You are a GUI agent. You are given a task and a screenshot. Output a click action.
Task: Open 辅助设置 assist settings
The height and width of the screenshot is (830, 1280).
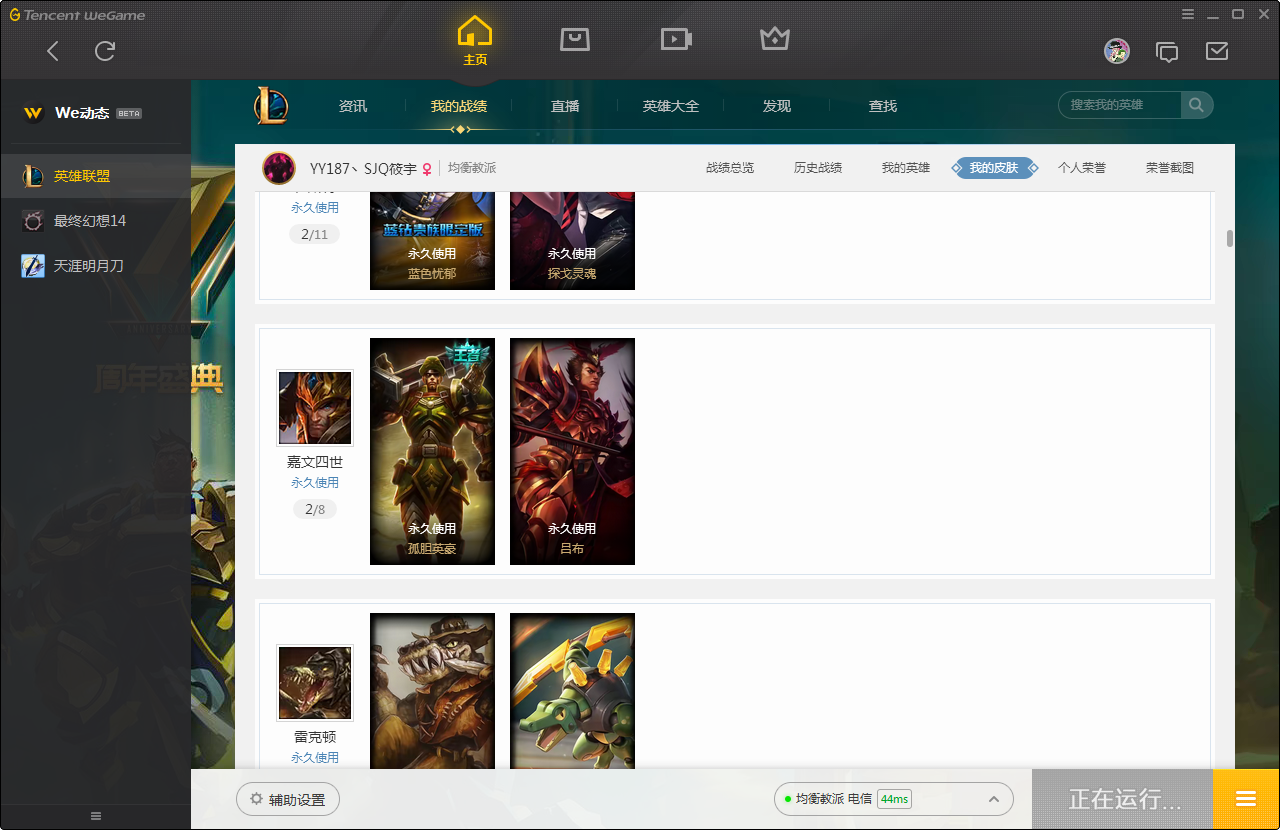pos(288,800)
